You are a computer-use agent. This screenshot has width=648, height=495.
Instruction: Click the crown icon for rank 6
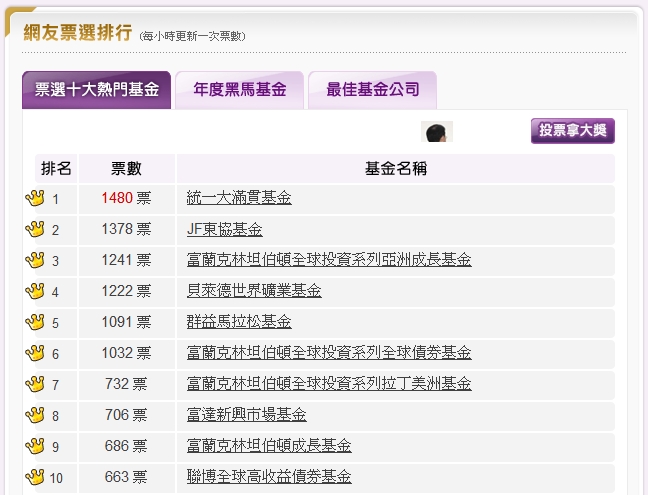tap(35, 353)
